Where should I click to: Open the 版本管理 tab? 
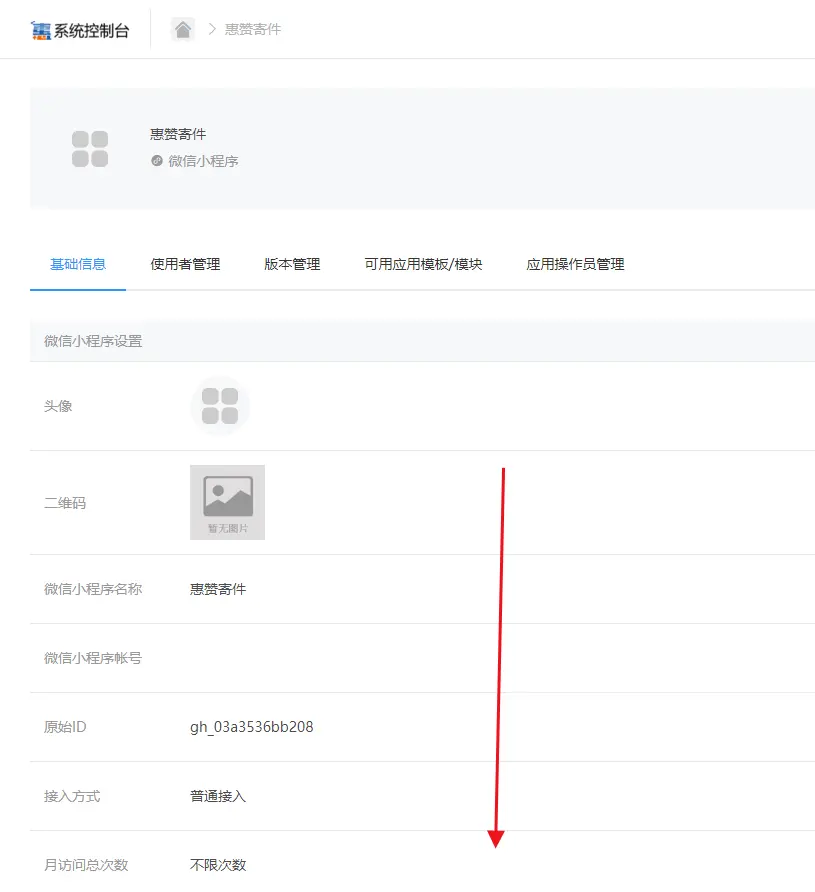point(292,265)
